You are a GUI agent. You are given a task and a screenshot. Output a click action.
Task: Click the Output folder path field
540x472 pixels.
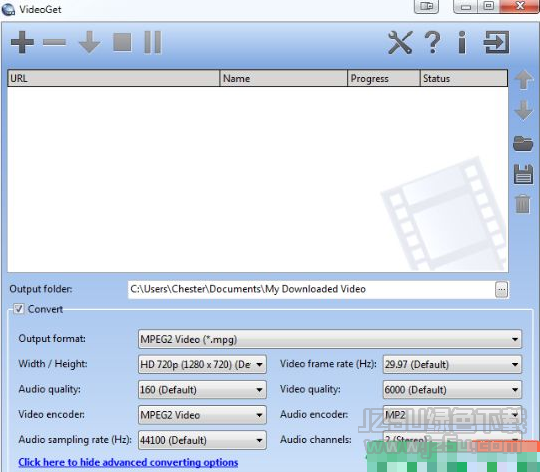tap(311, 290)
